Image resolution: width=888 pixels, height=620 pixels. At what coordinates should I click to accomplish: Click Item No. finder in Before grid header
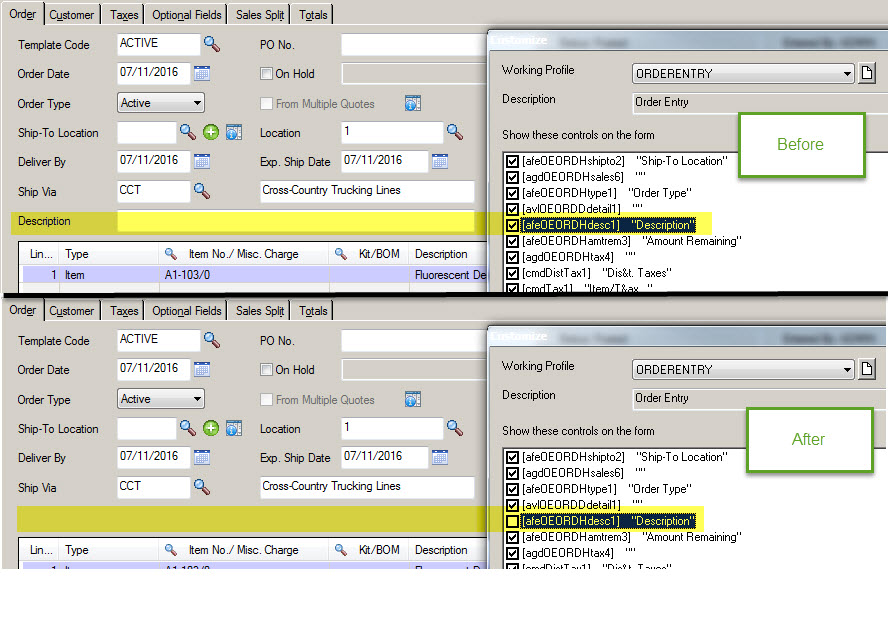[x=170, y=253]
